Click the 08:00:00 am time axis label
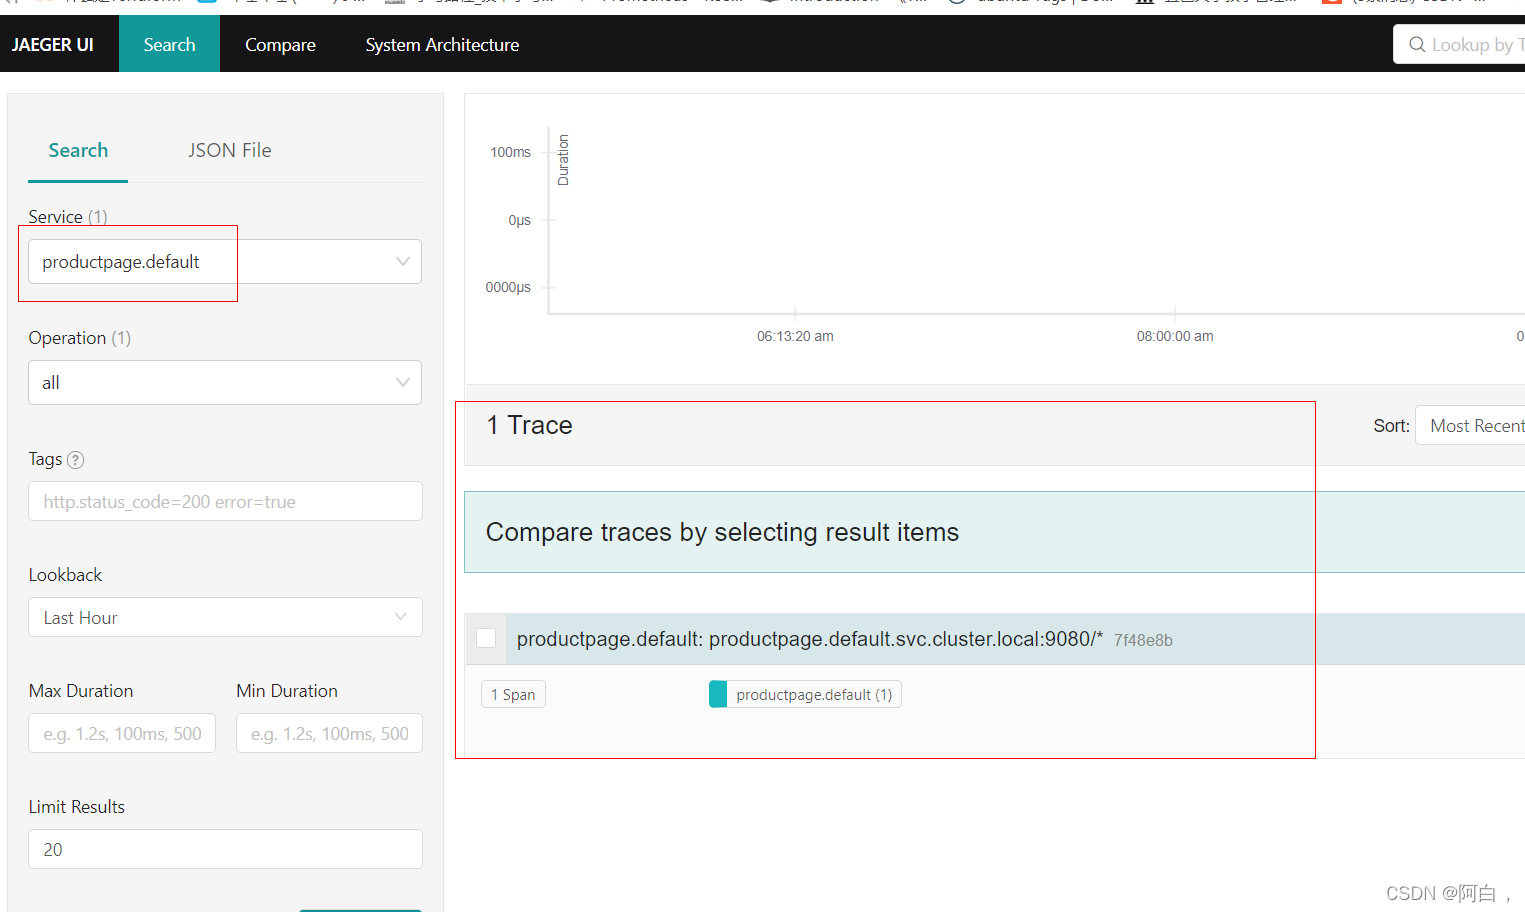The image size is (1525, 912). click(1175, 336)
